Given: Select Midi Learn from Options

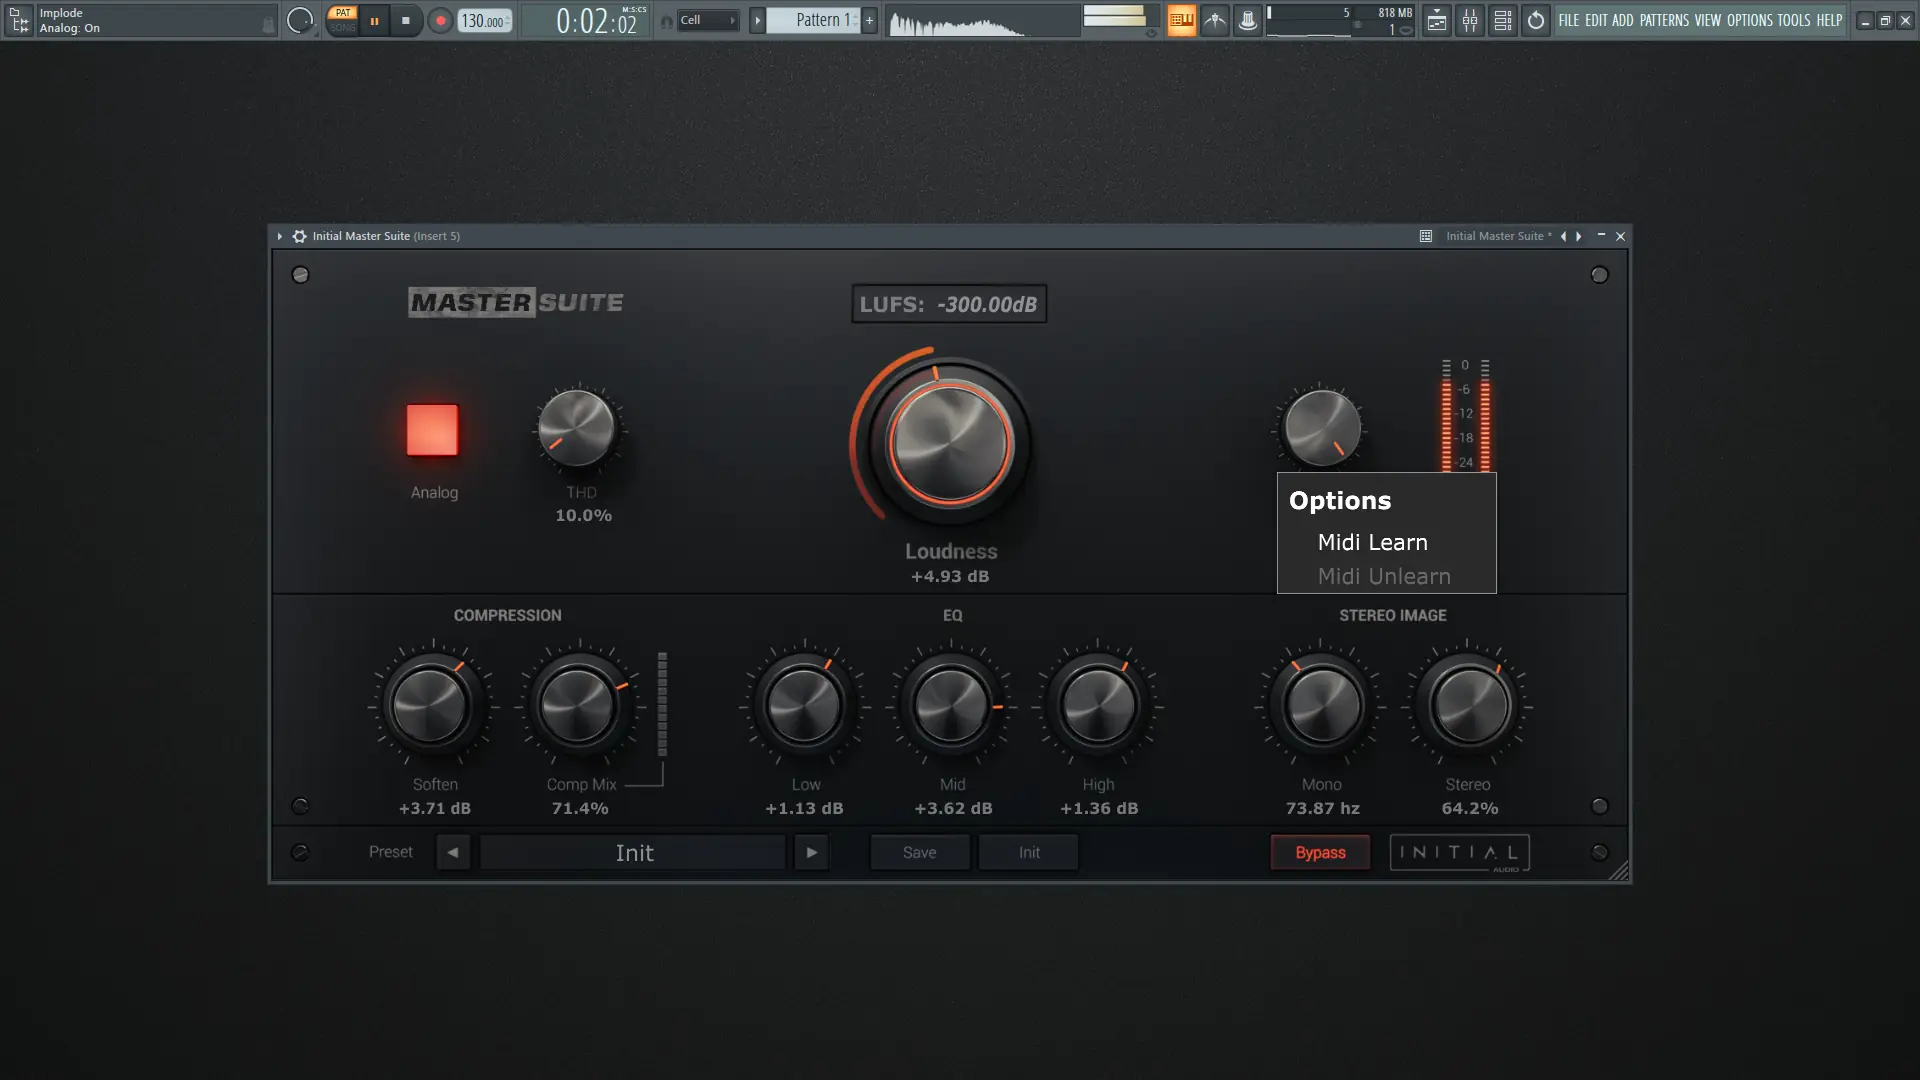Looking at the screenshot, I should (1372, 542).
